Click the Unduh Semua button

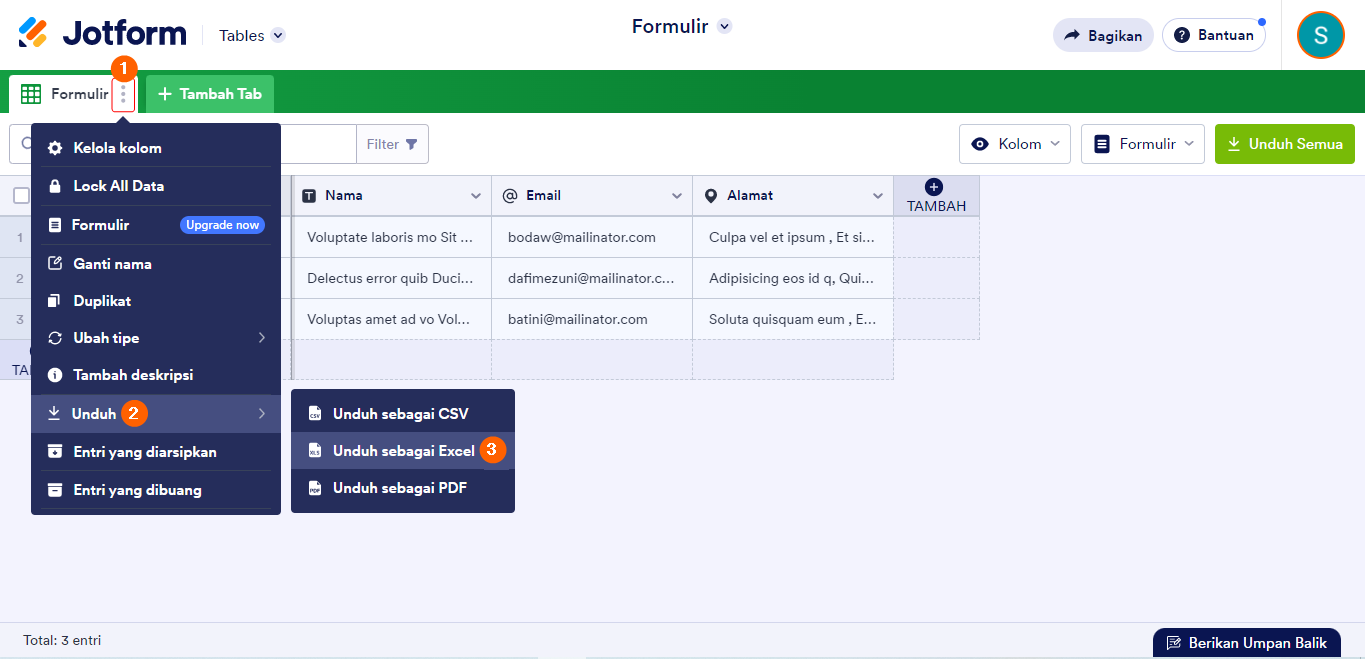[x=1284, y=144]
